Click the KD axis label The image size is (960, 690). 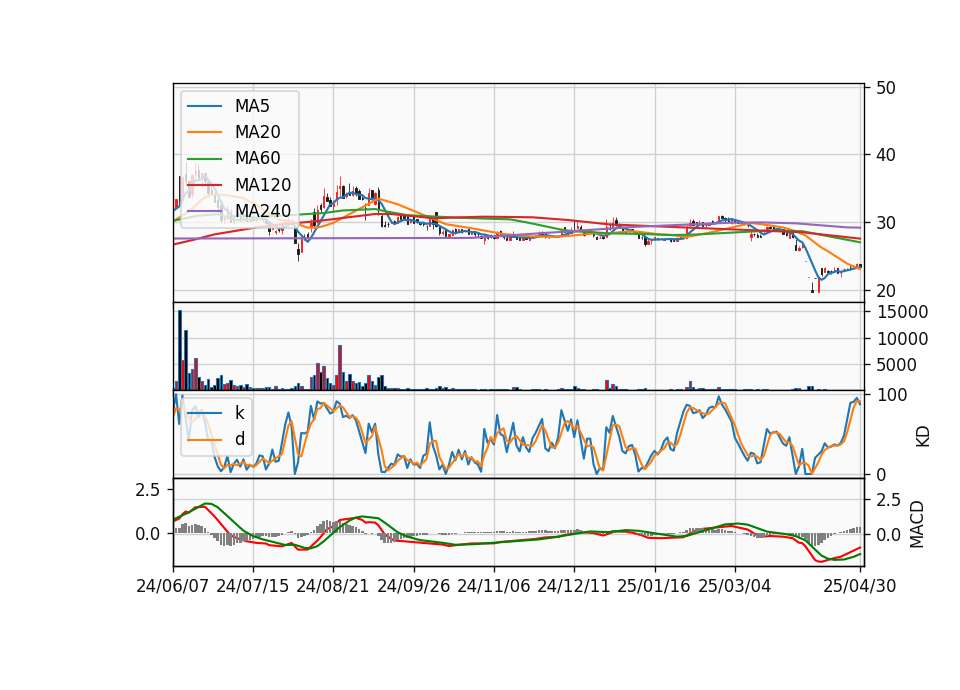[922, 436]
